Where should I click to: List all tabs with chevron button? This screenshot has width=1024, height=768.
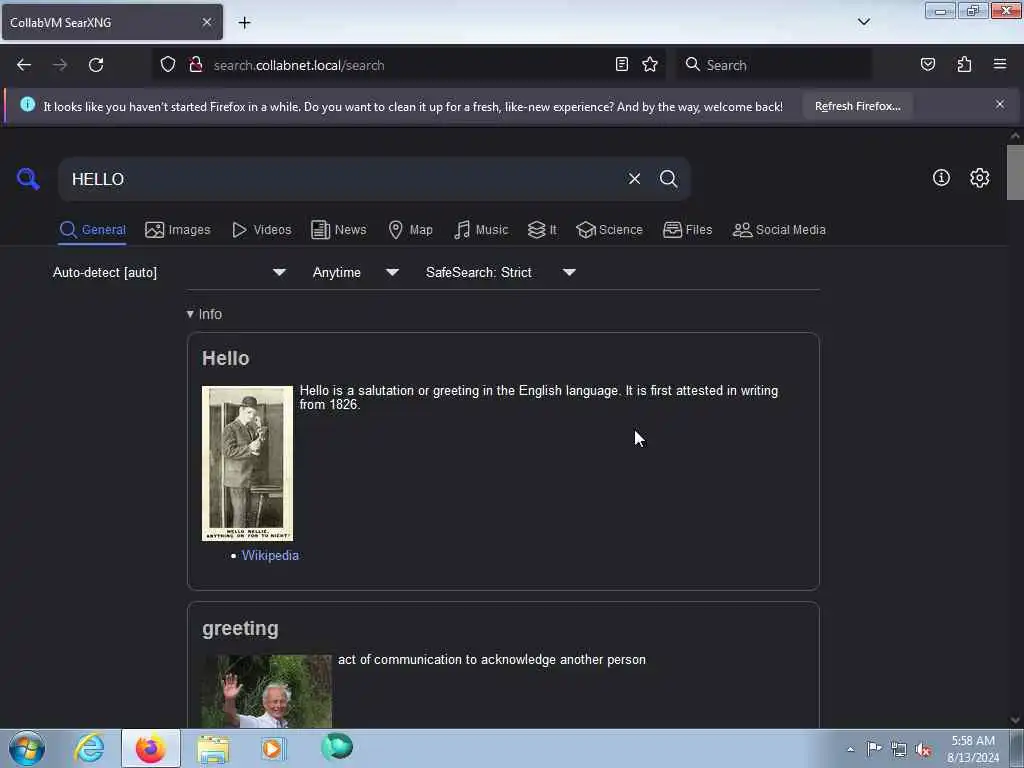coord(864,22)
